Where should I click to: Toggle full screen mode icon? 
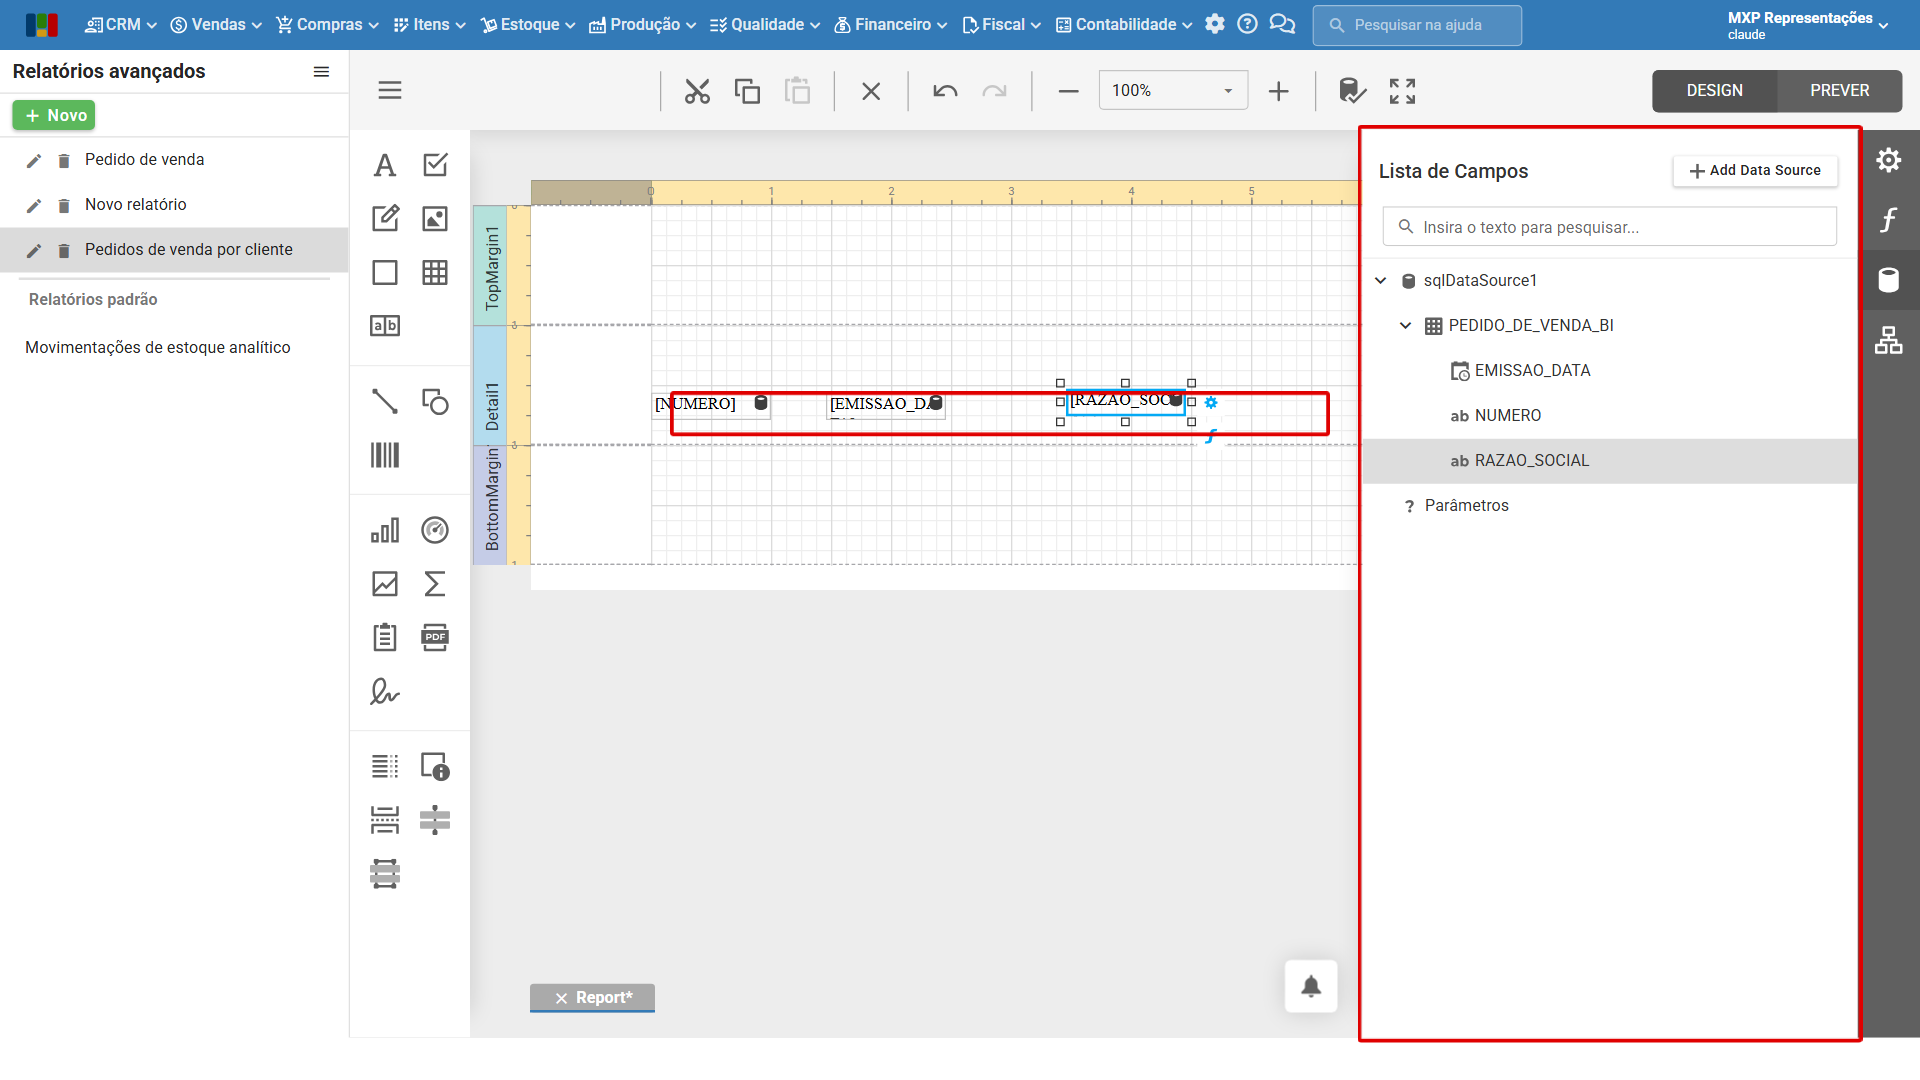click(x=1402, y=91)
